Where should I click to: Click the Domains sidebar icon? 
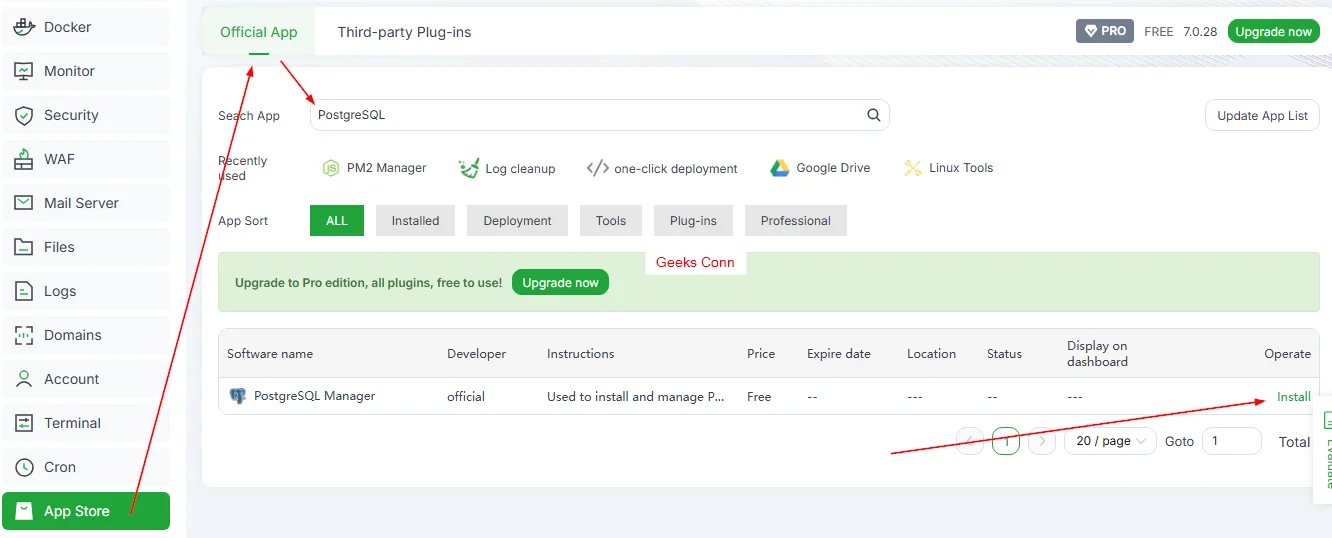pyautogui.click(x=25, y=335)
